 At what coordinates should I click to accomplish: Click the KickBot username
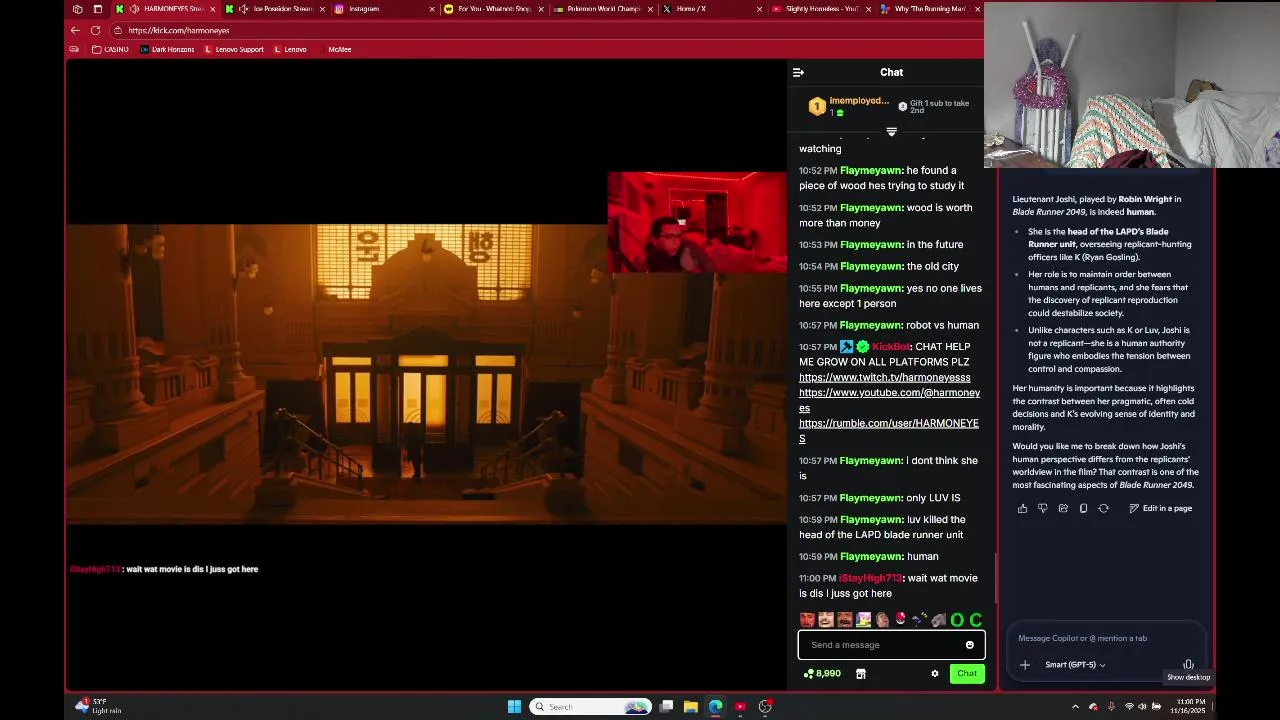tap(891, 347)
